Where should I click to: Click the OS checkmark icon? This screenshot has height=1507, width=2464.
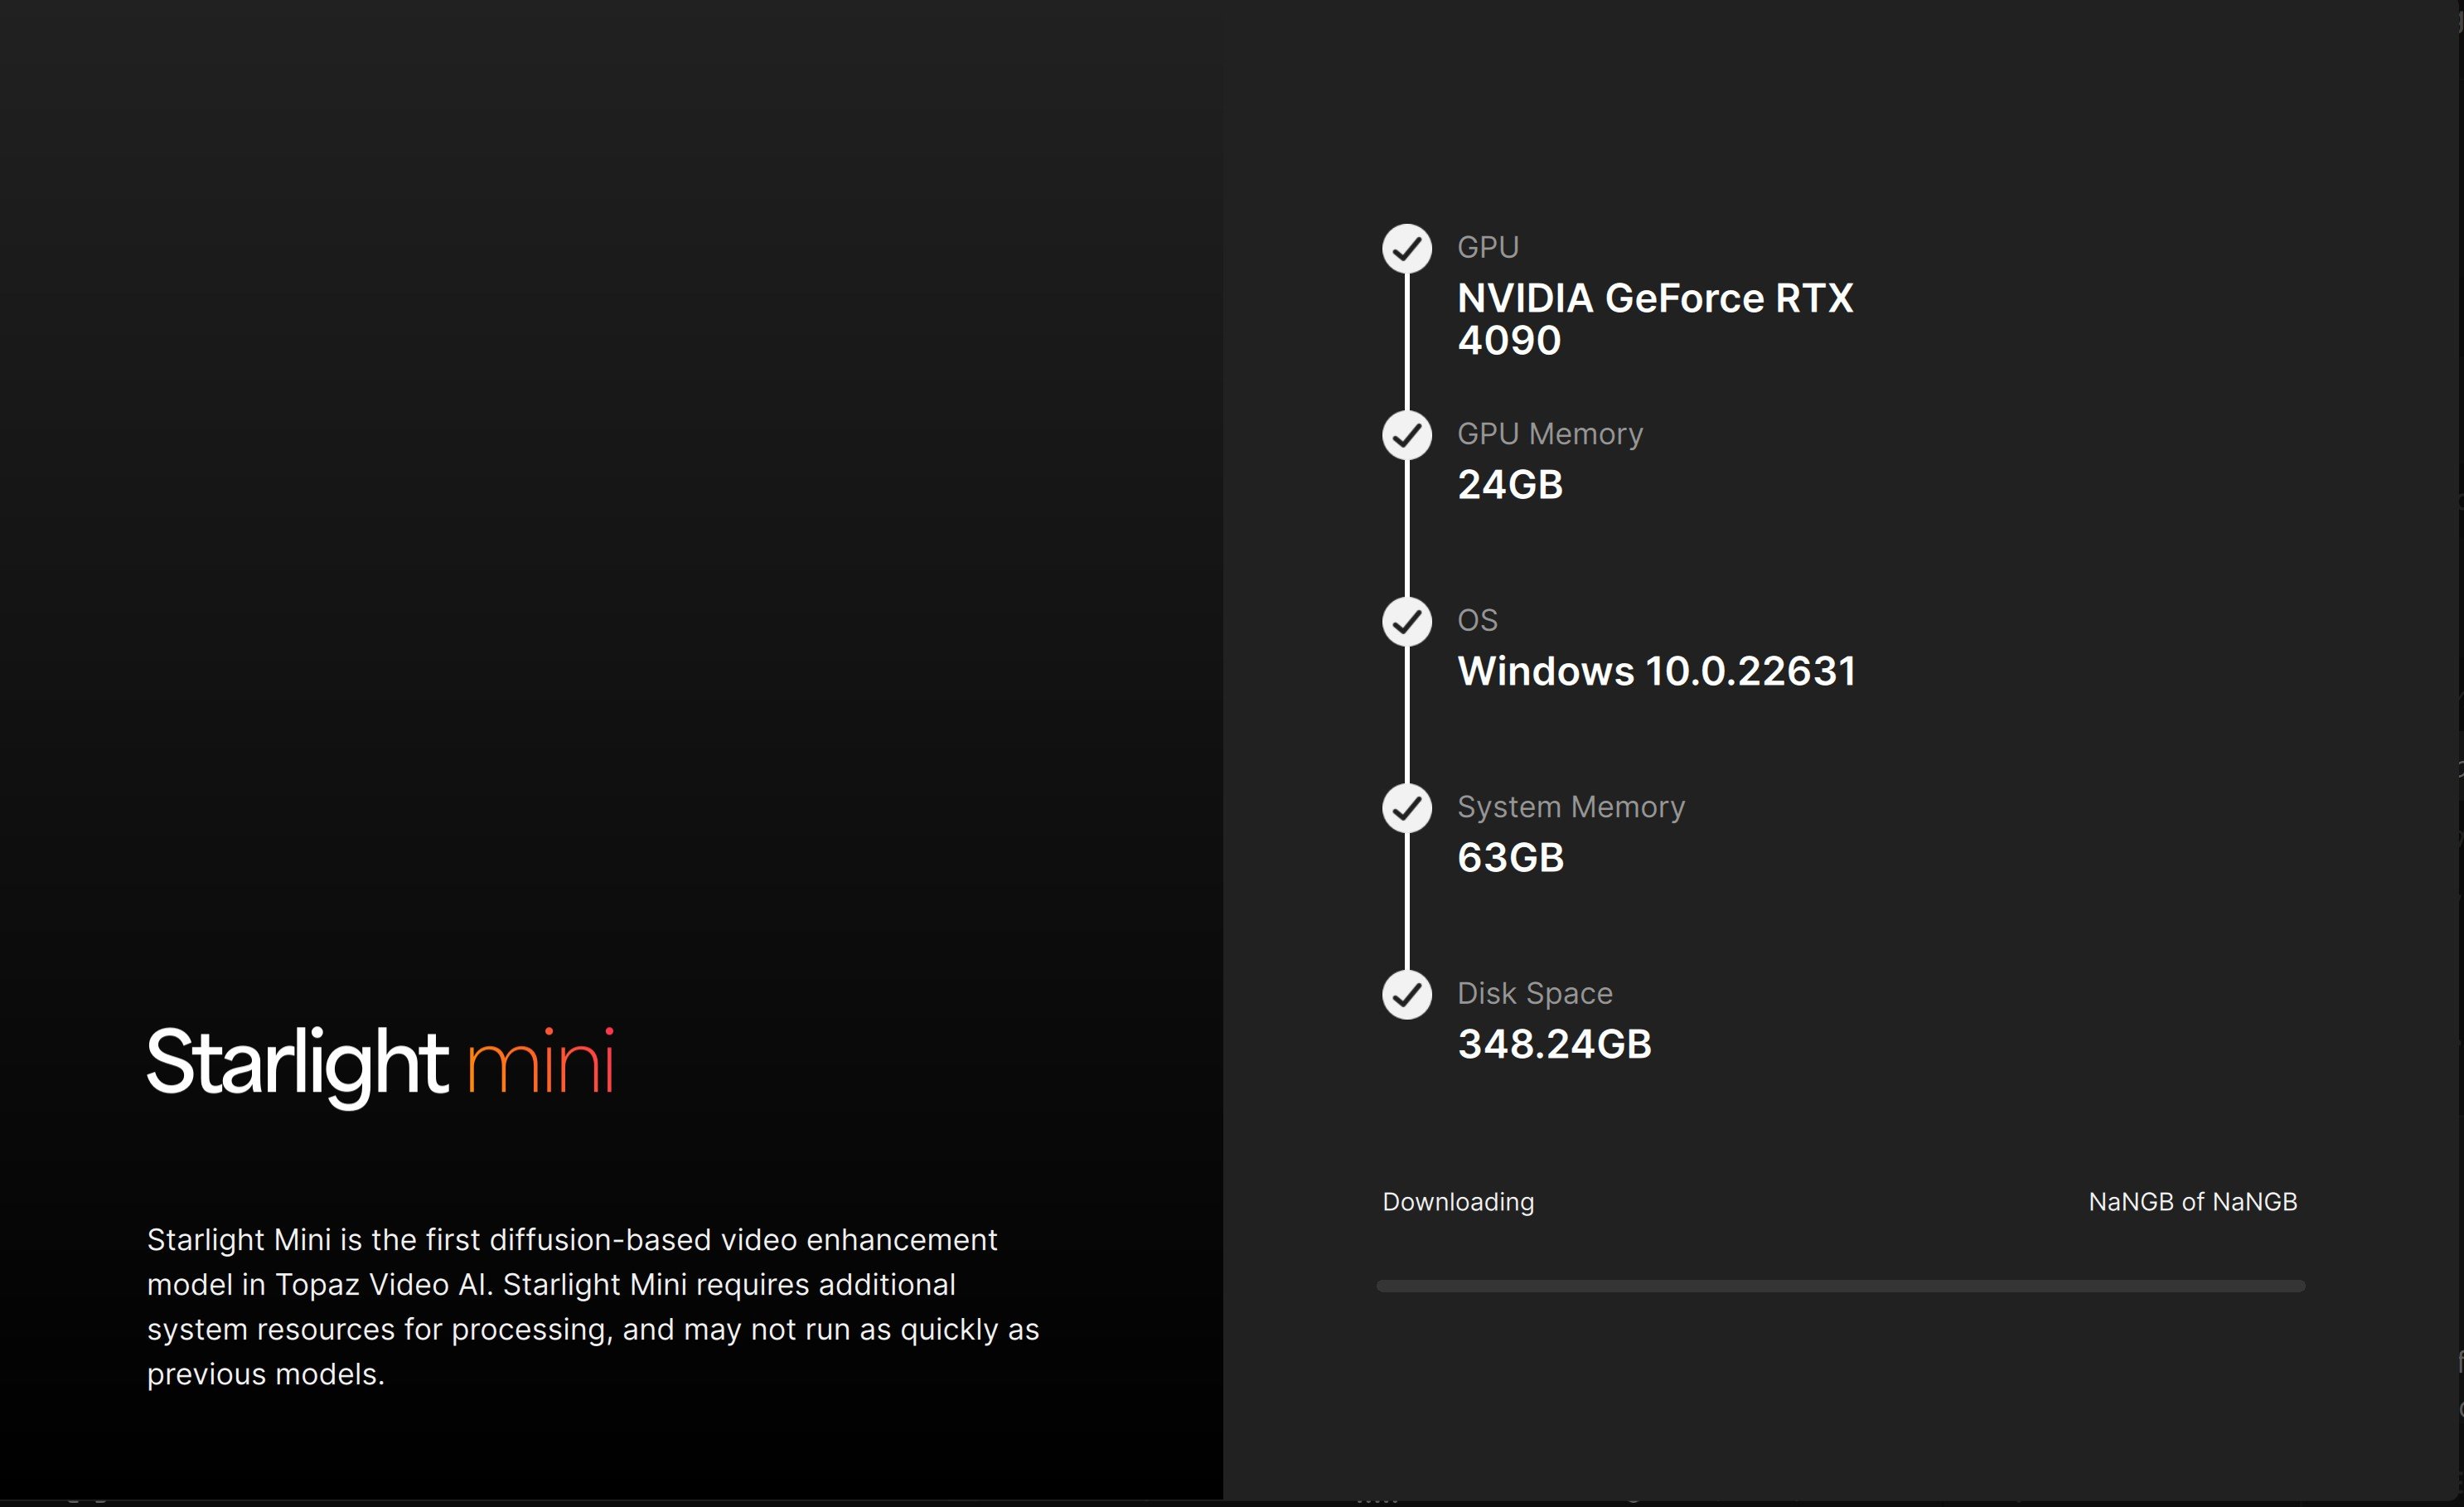(1406, 622)
